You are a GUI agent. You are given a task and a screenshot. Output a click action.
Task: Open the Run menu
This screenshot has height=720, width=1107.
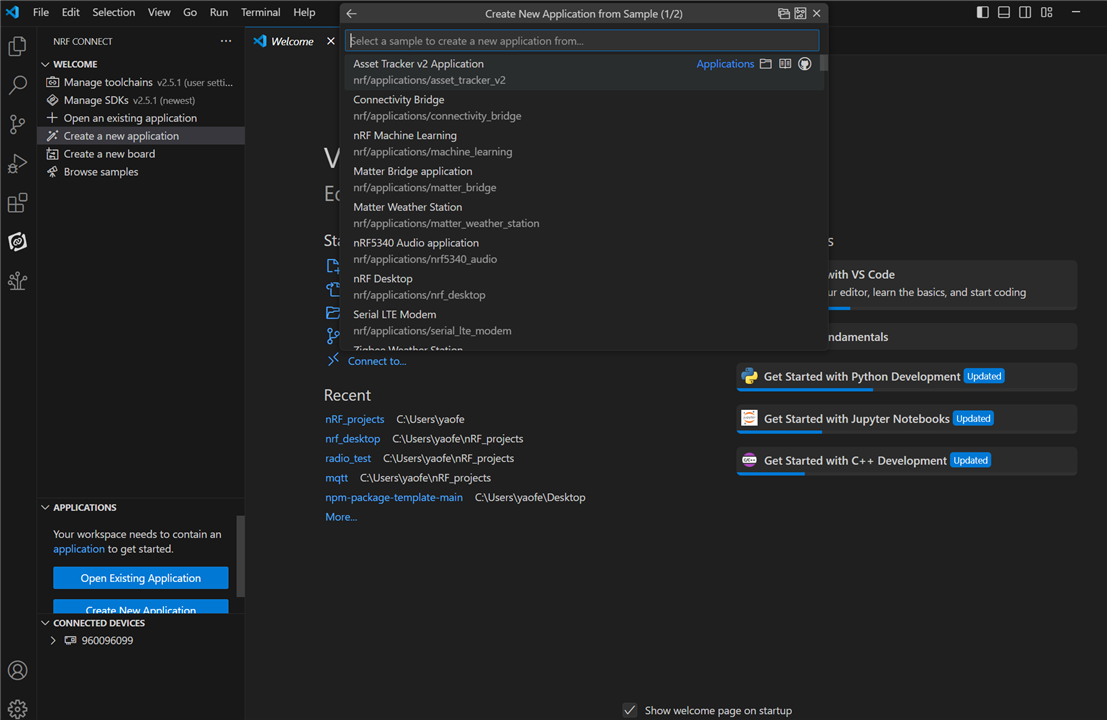[x=219, y=12]
